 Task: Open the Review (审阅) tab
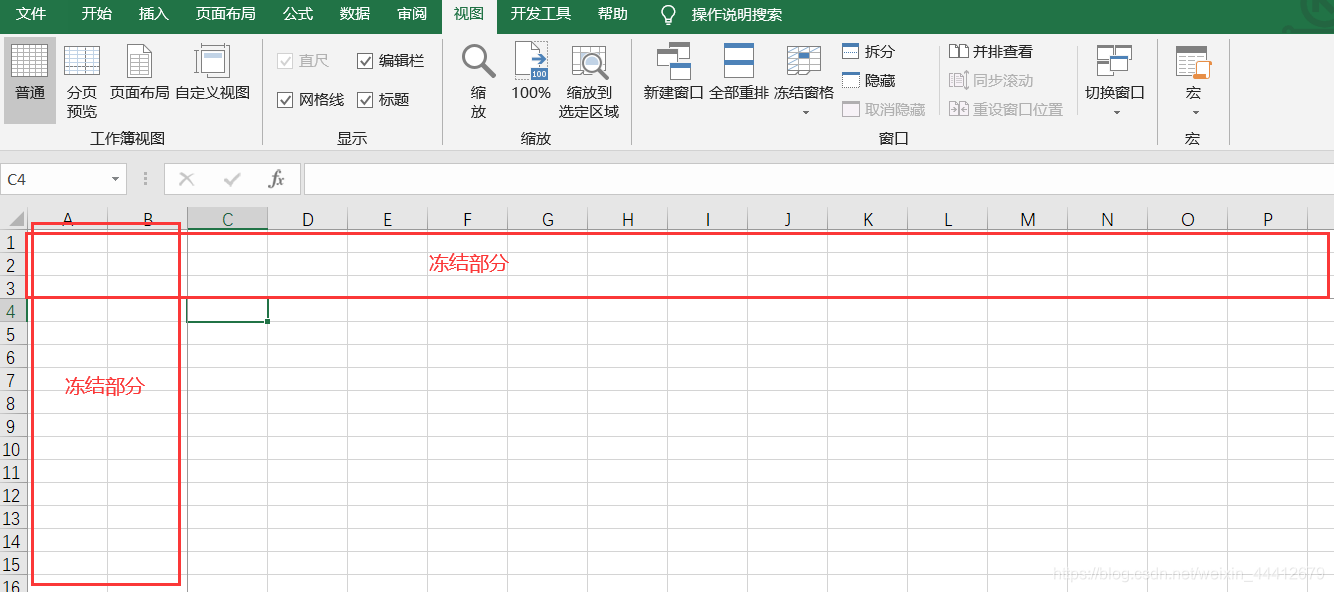click(x=412, y=14)
